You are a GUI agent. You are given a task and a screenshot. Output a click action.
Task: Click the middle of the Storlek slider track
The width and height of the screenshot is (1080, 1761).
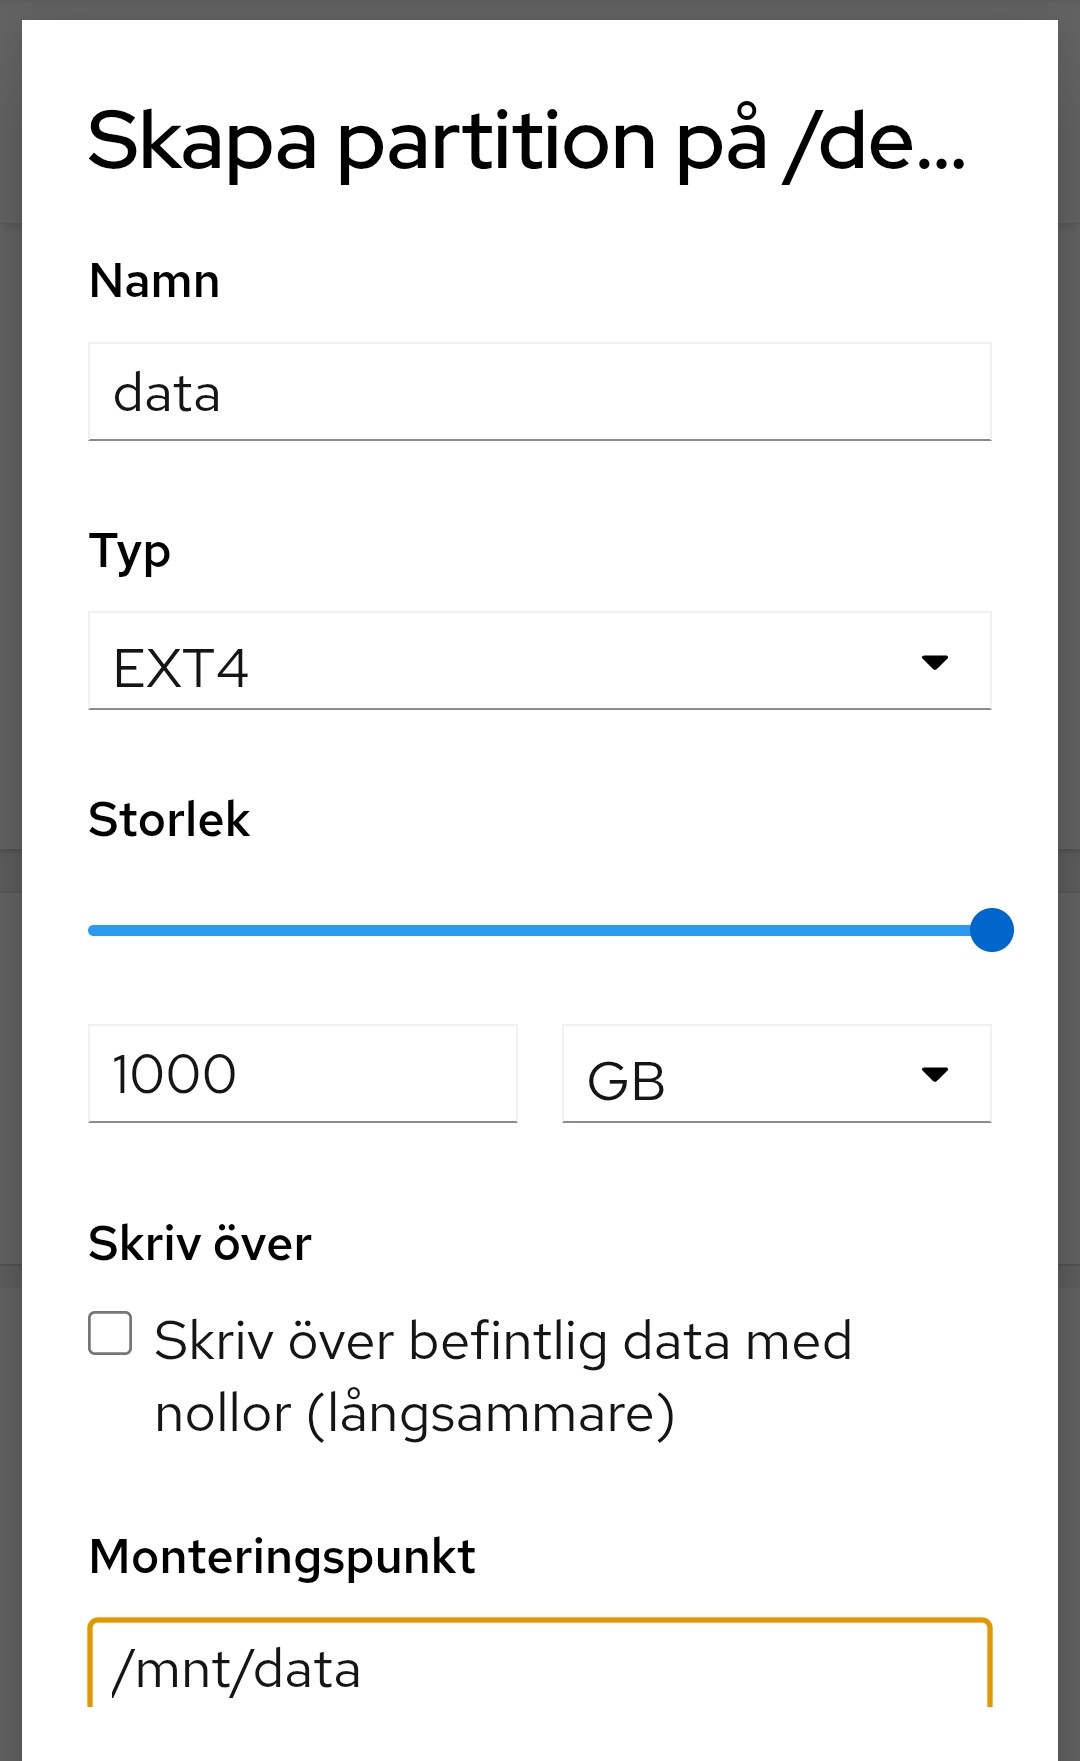pos(540,930)
